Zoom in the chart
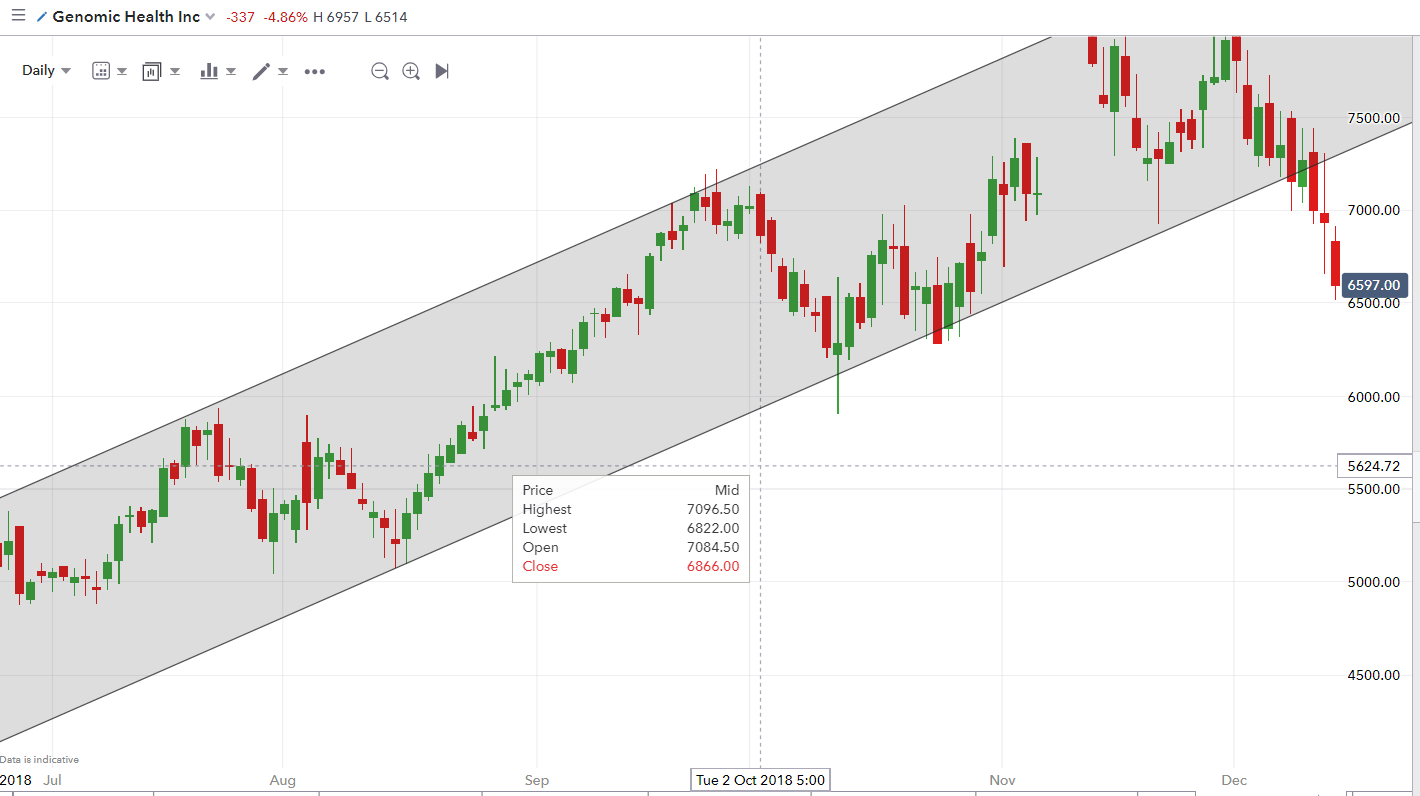Screen dimensions: 1420x796 point(411,71)
